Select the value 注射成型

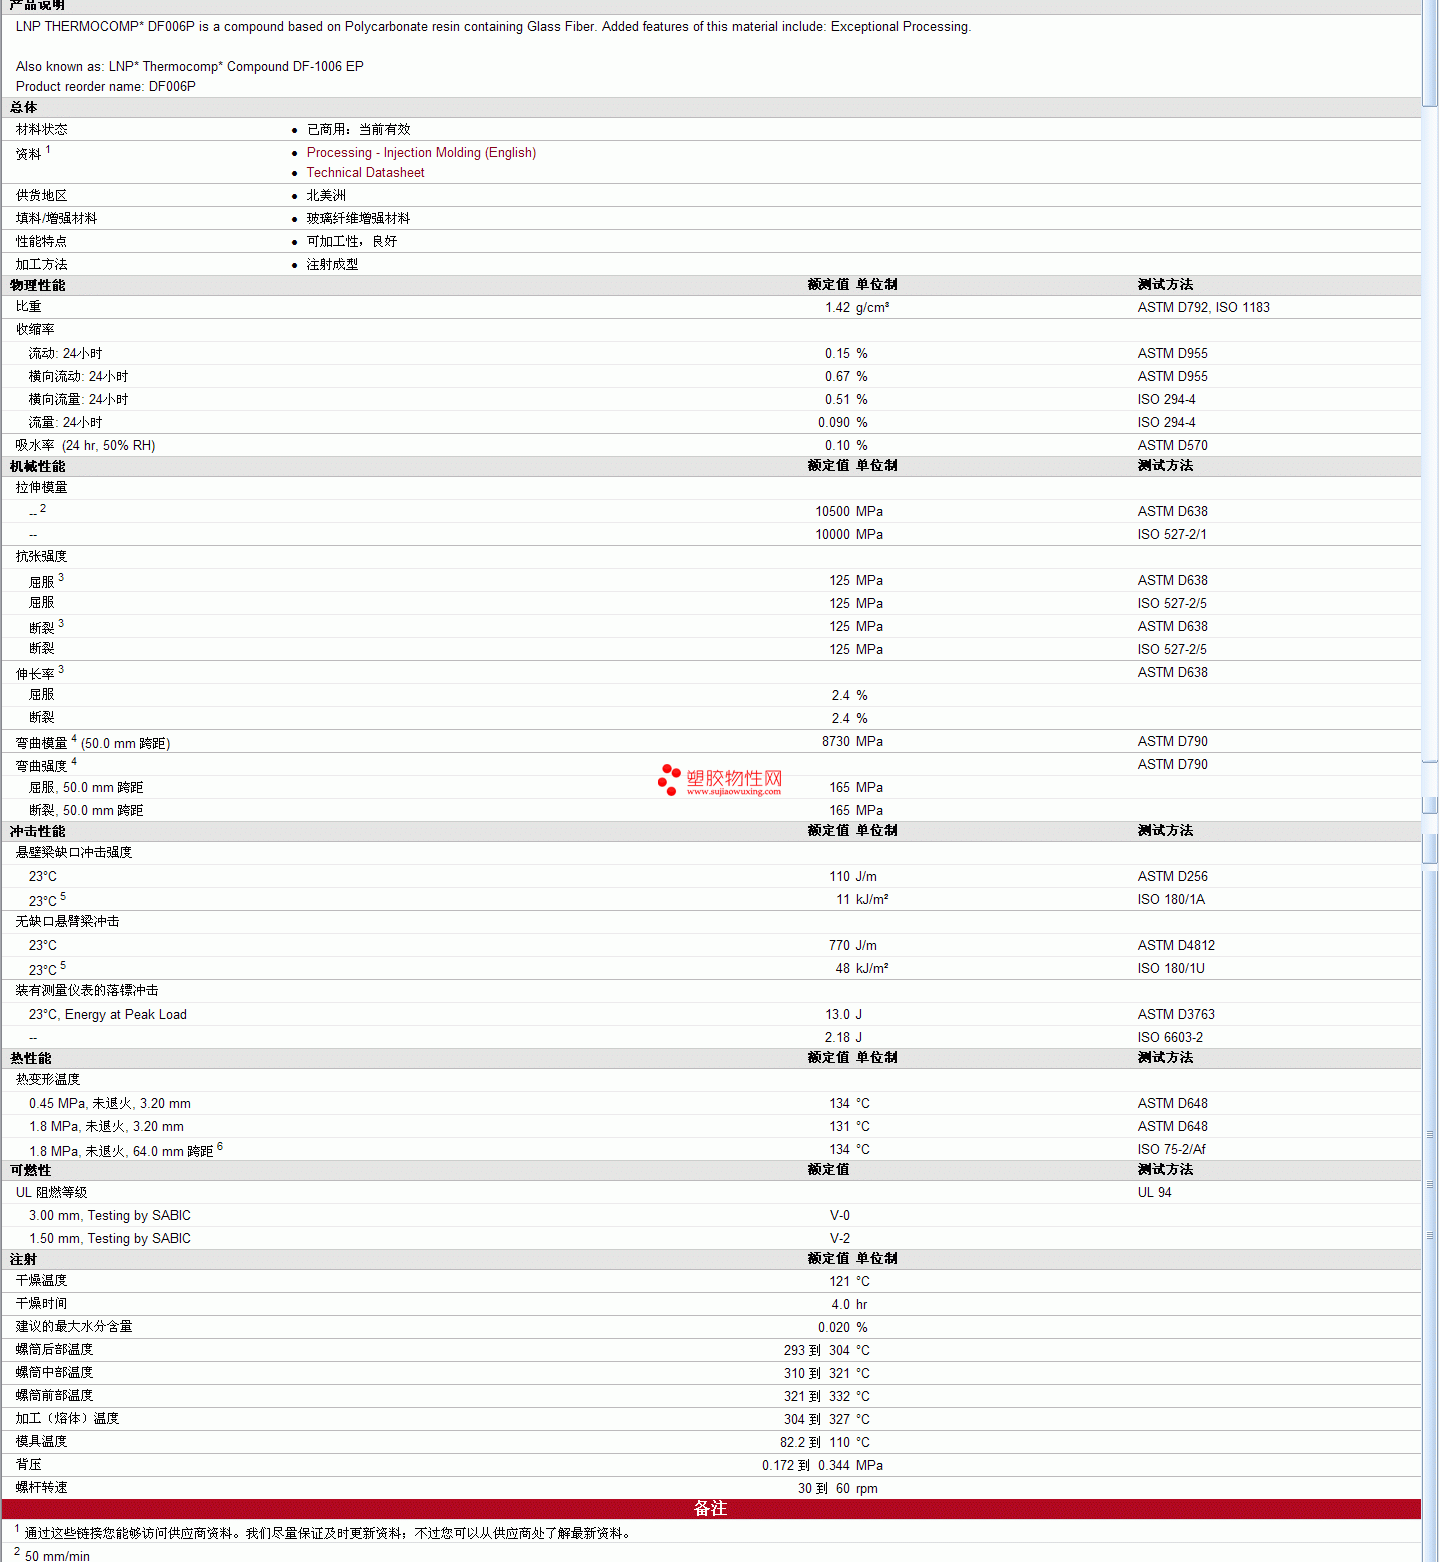332,265
